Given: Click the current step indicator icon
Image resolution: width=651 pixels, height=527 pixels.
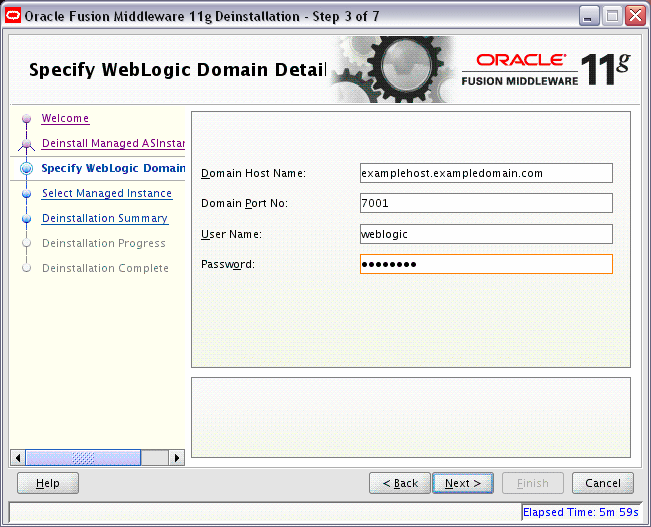Looking at the screenshot, I should coord(27,169).
